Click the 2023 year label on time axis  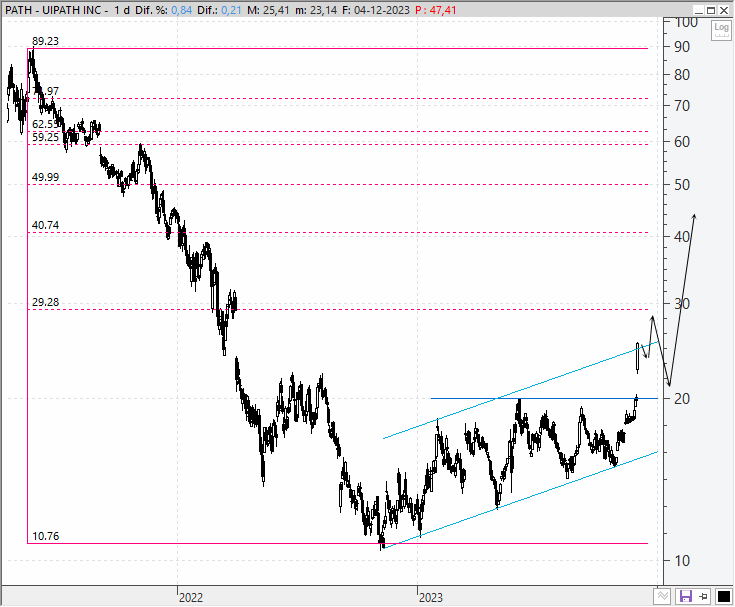431,598
